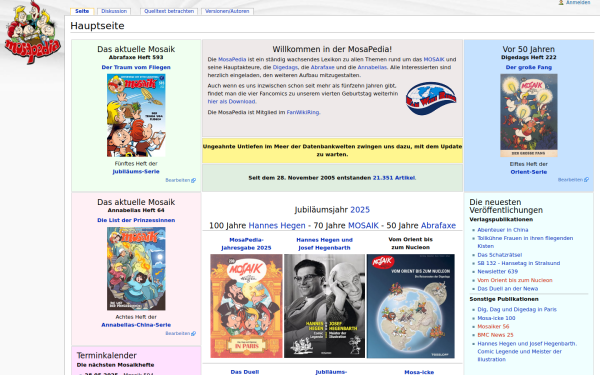Viewport: 600px width, 375px height.
Task: Open Der große Fang link
Action: point(528,67)
